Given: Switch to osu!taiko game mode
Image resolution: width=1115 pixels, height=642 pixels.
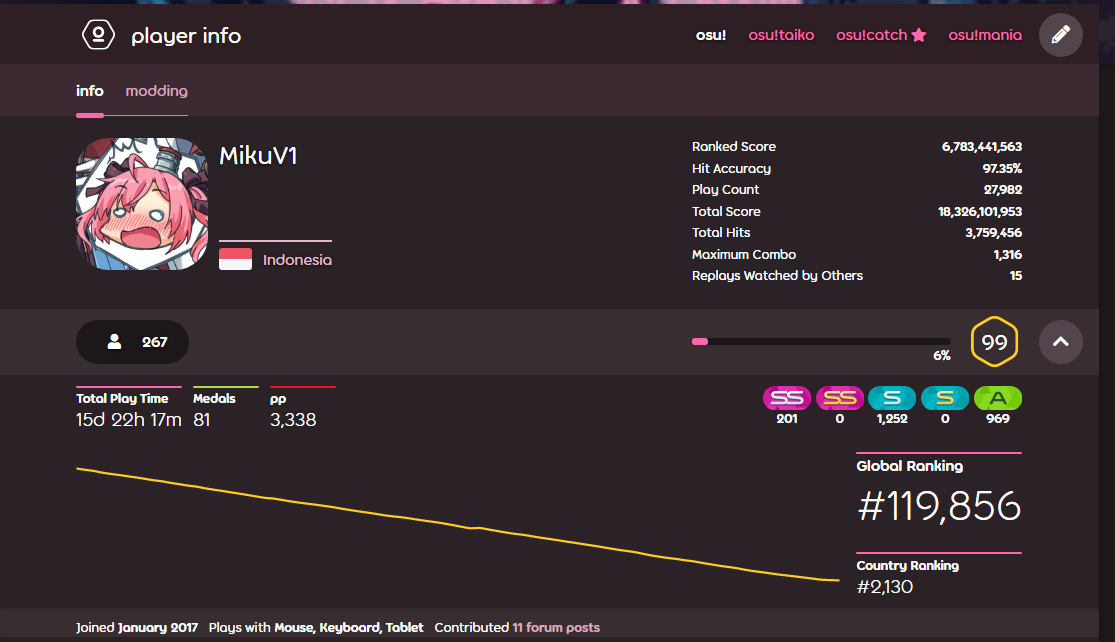Looking at the screenshot, I should pyautogui.click(x=781, y=35).
